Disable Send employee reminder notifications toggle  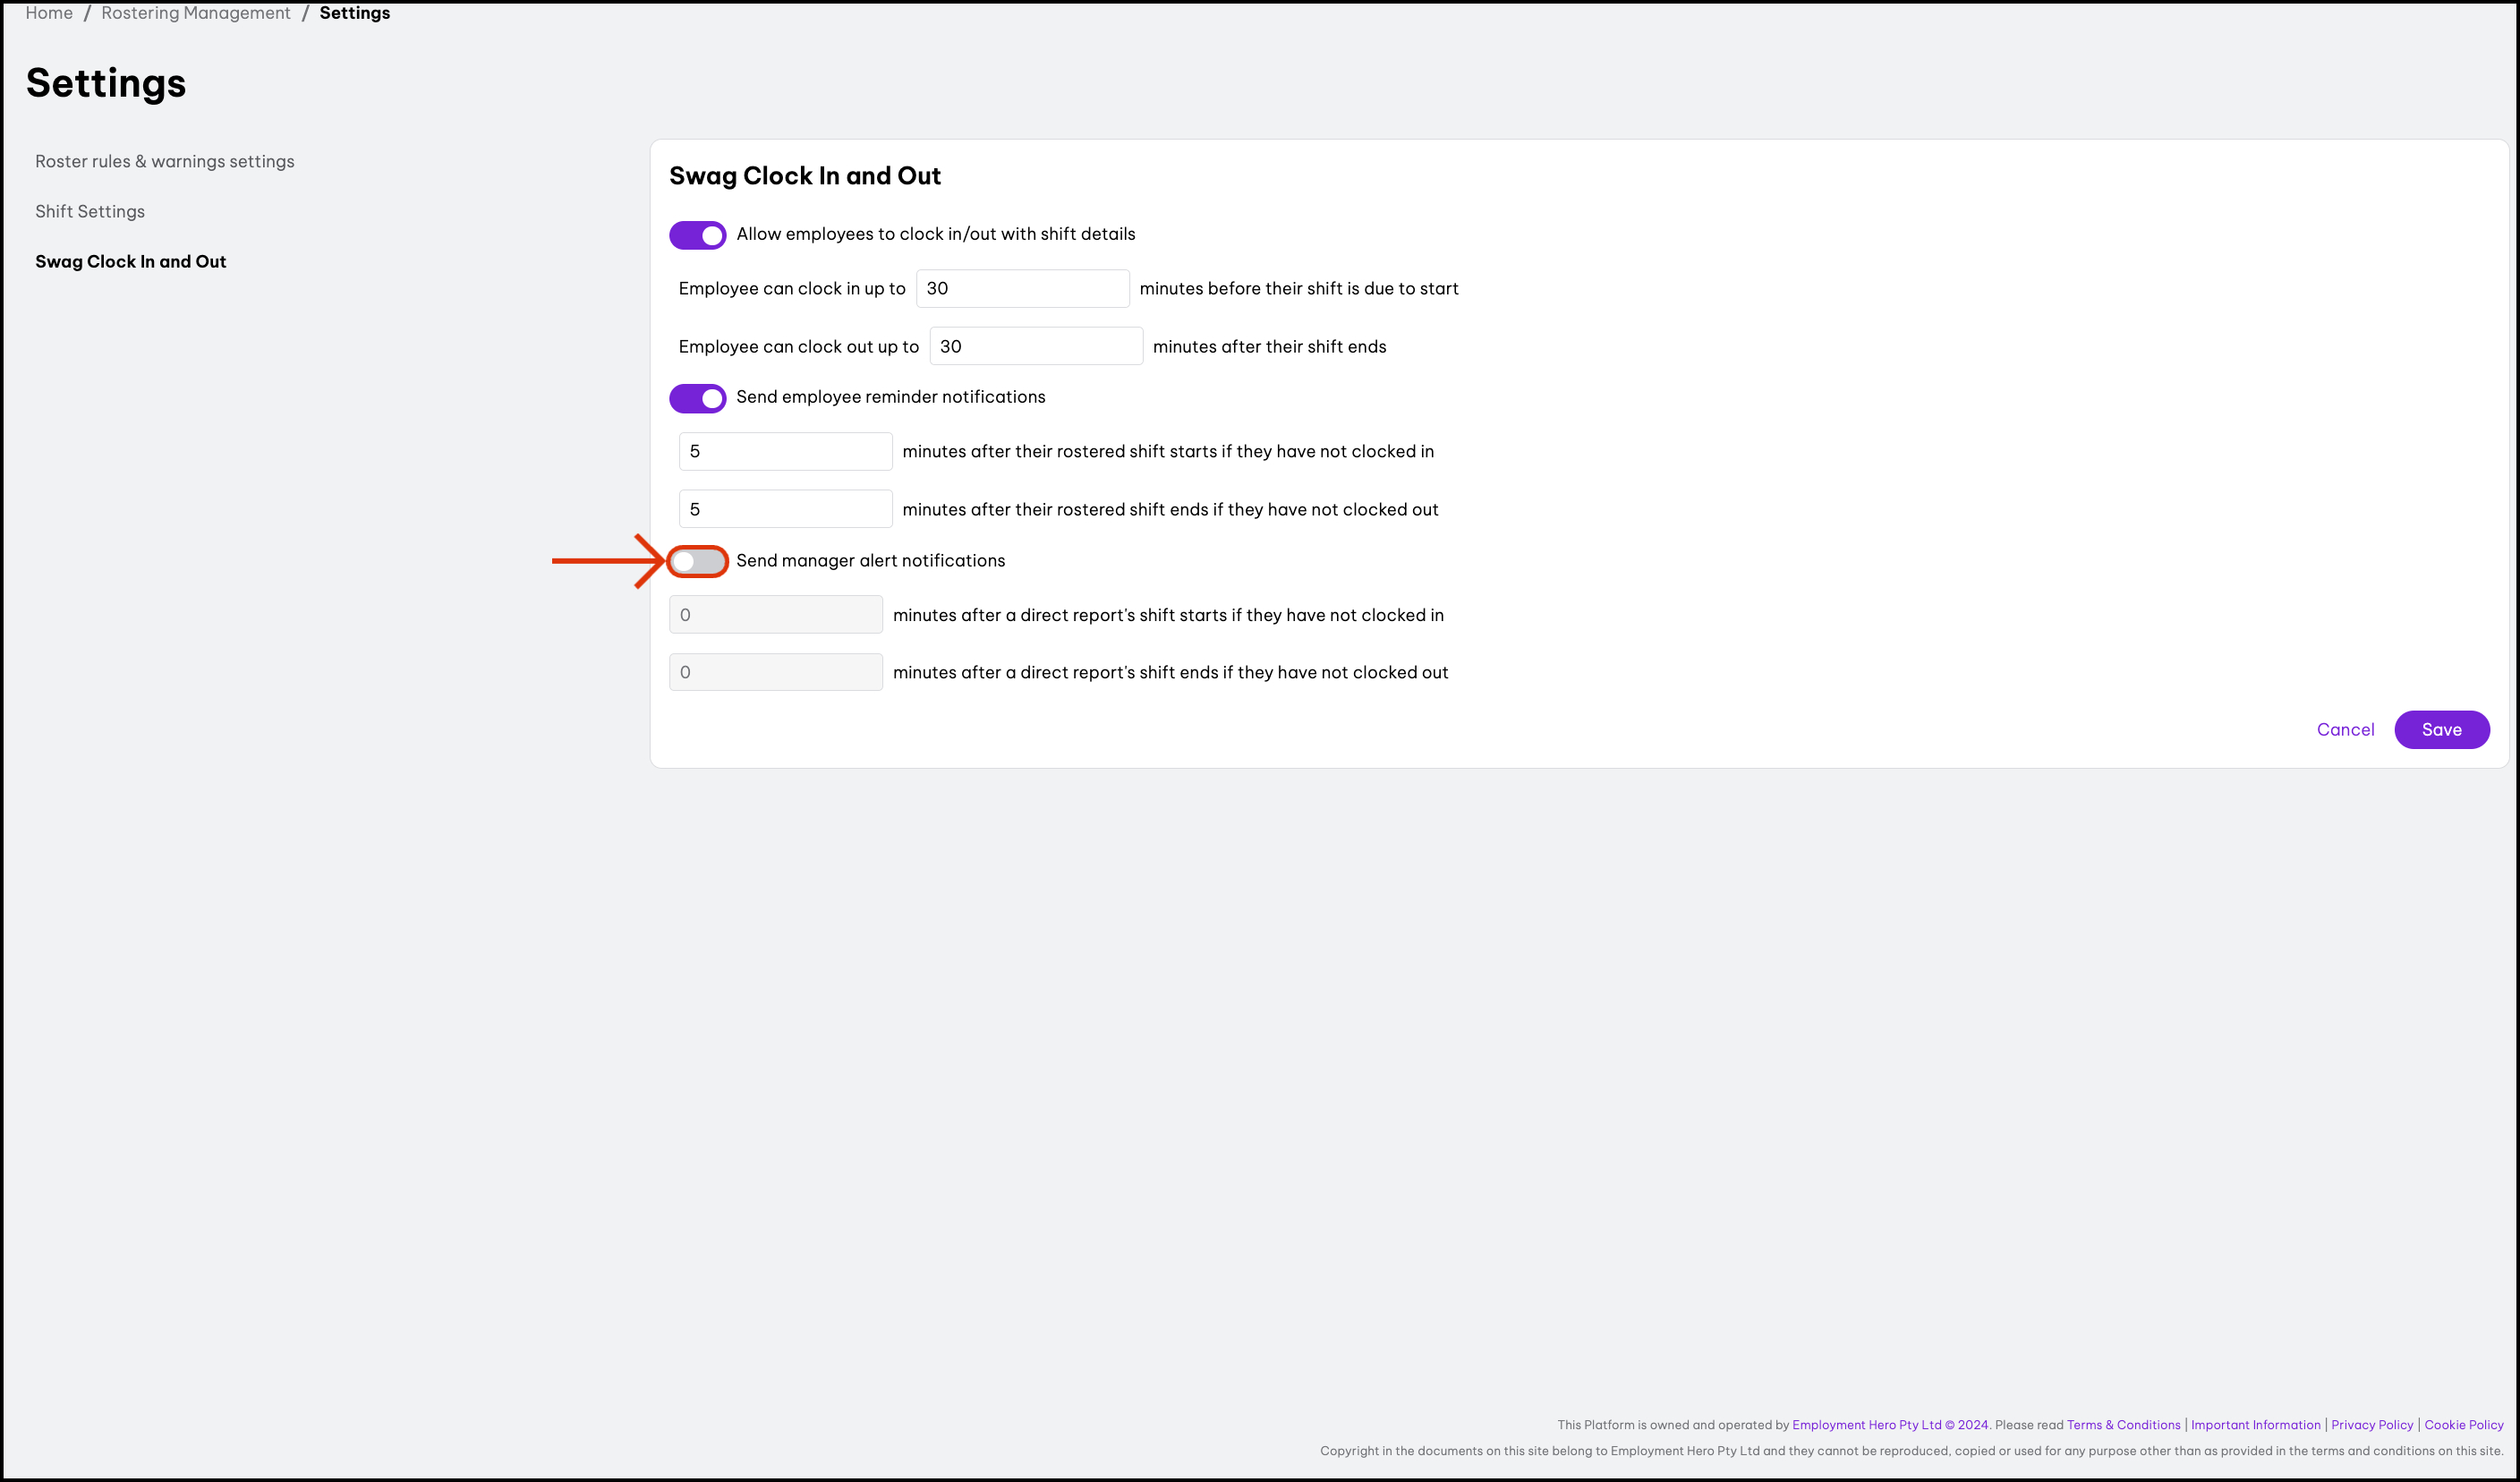(697, 398)
